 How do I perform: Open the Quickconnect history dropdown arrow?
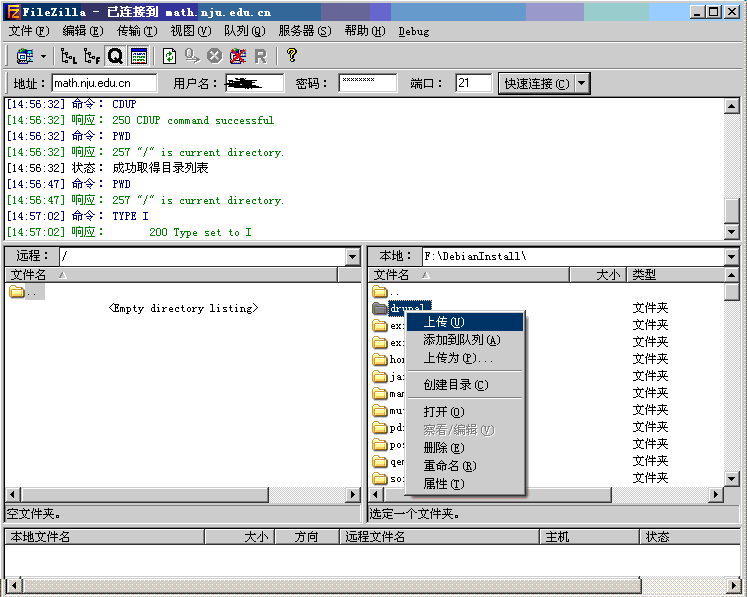click(582, 84)
